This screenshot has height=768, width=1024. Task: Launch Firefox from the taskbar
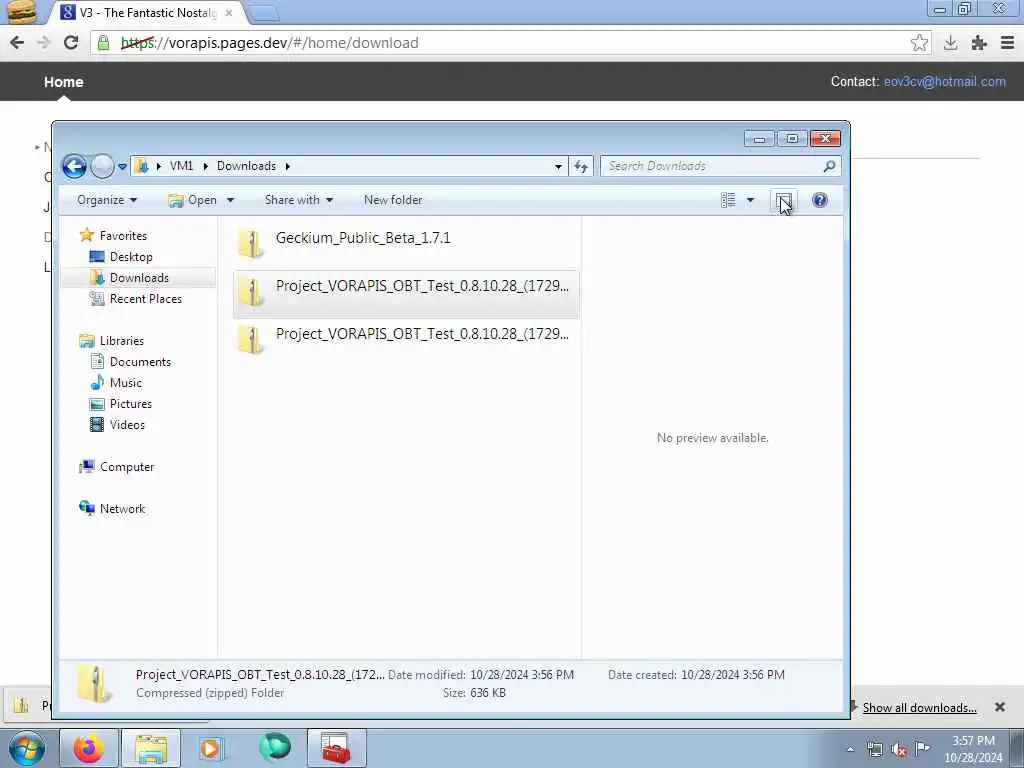88,748
